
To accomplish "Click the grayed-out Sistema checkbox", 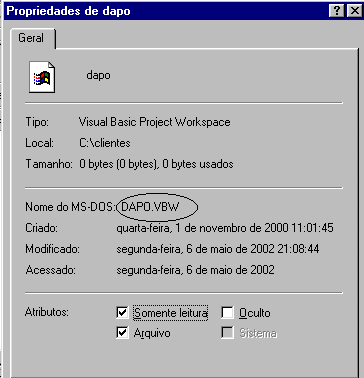I will tap(227, 333).
